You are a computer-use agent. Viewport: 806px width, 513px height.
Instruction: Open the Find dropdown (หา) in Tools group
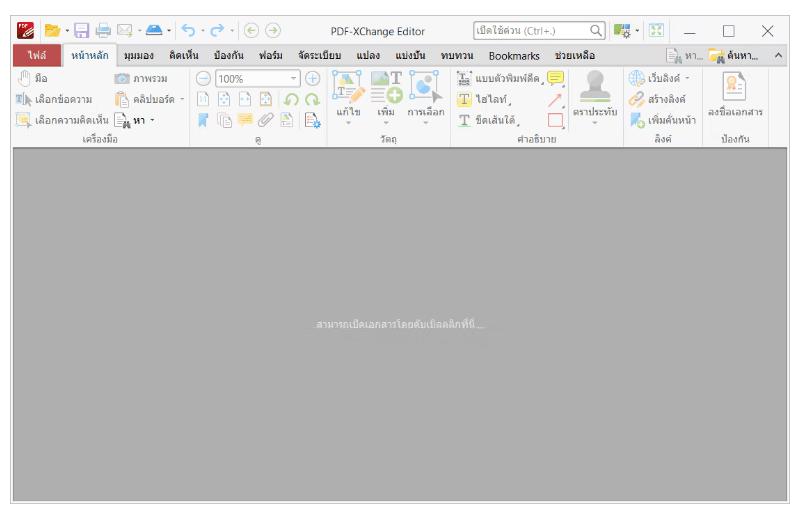click(152, 120)
